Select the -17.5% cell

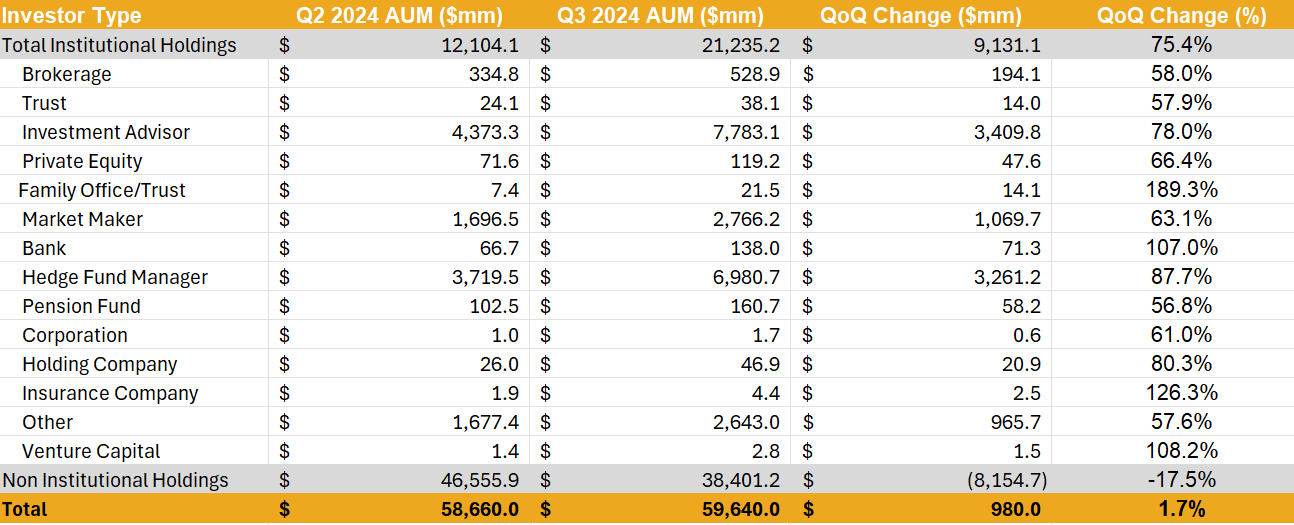tap(1181, 480)
